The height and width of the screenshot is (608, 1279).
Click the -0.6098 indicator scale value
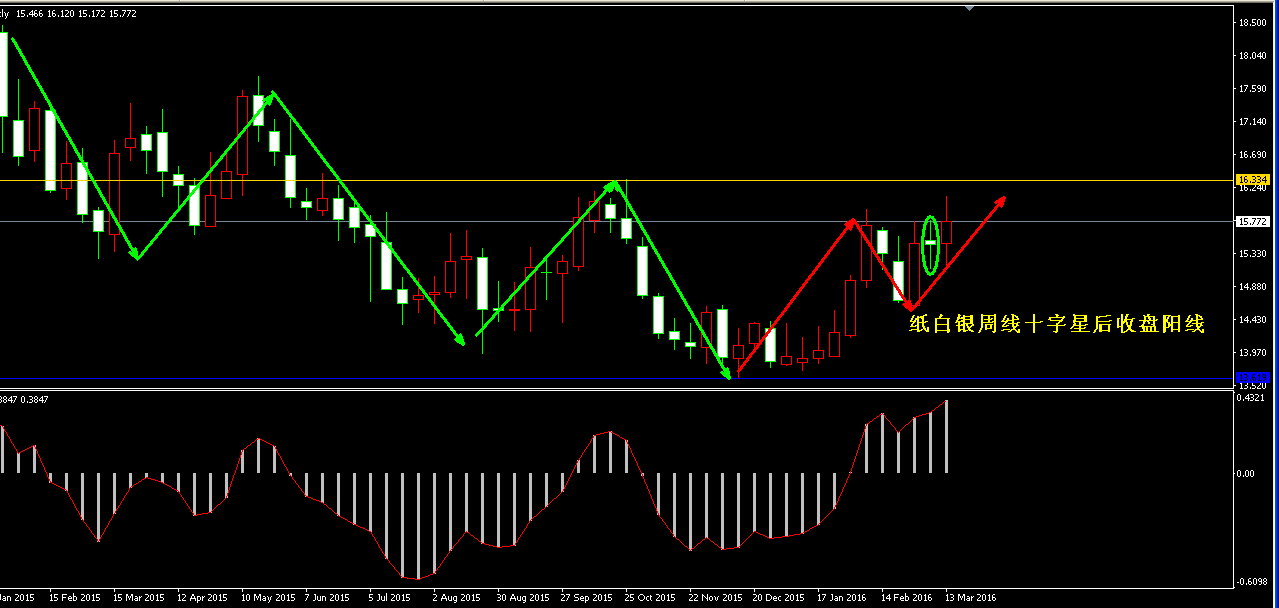1252,582
